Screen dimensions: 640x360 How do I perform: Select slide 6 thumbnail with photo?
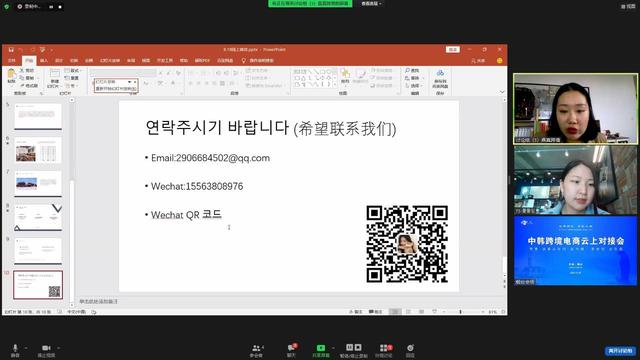pyautogui.click(x=38, y=150)
